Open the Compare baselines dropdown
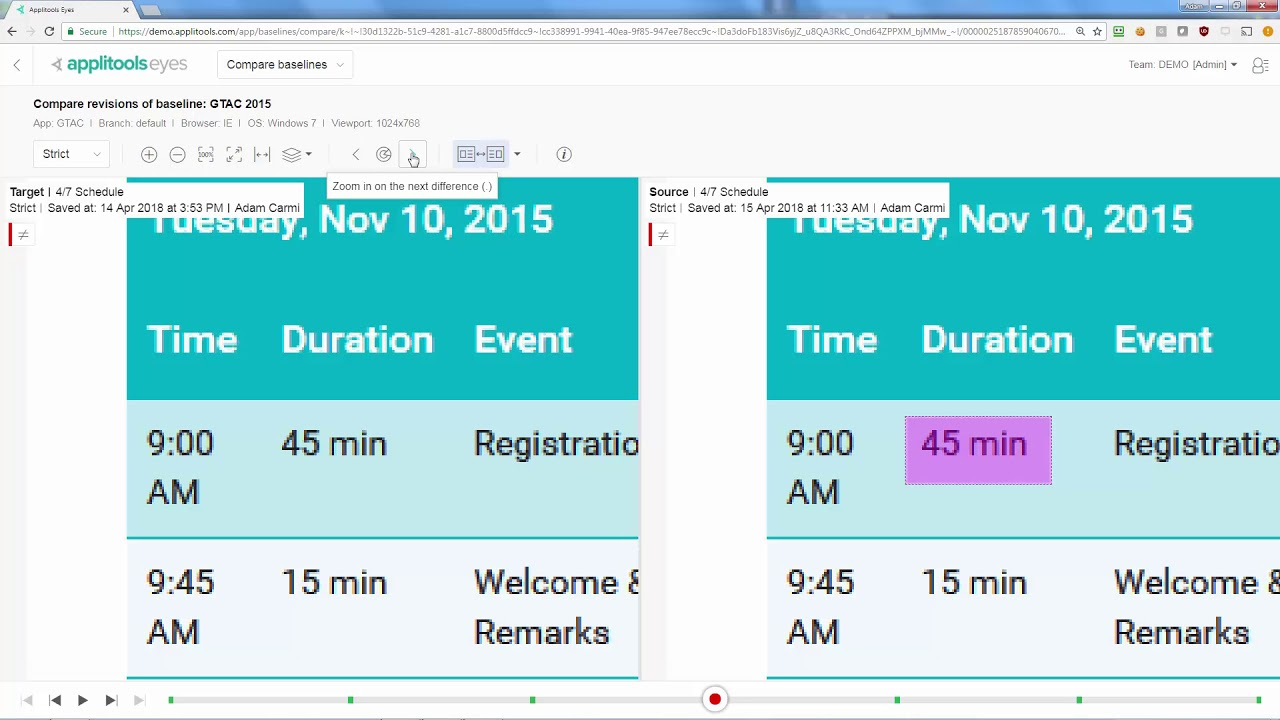This screenshot has width=1280, height=720. click(x=285, y=64)
